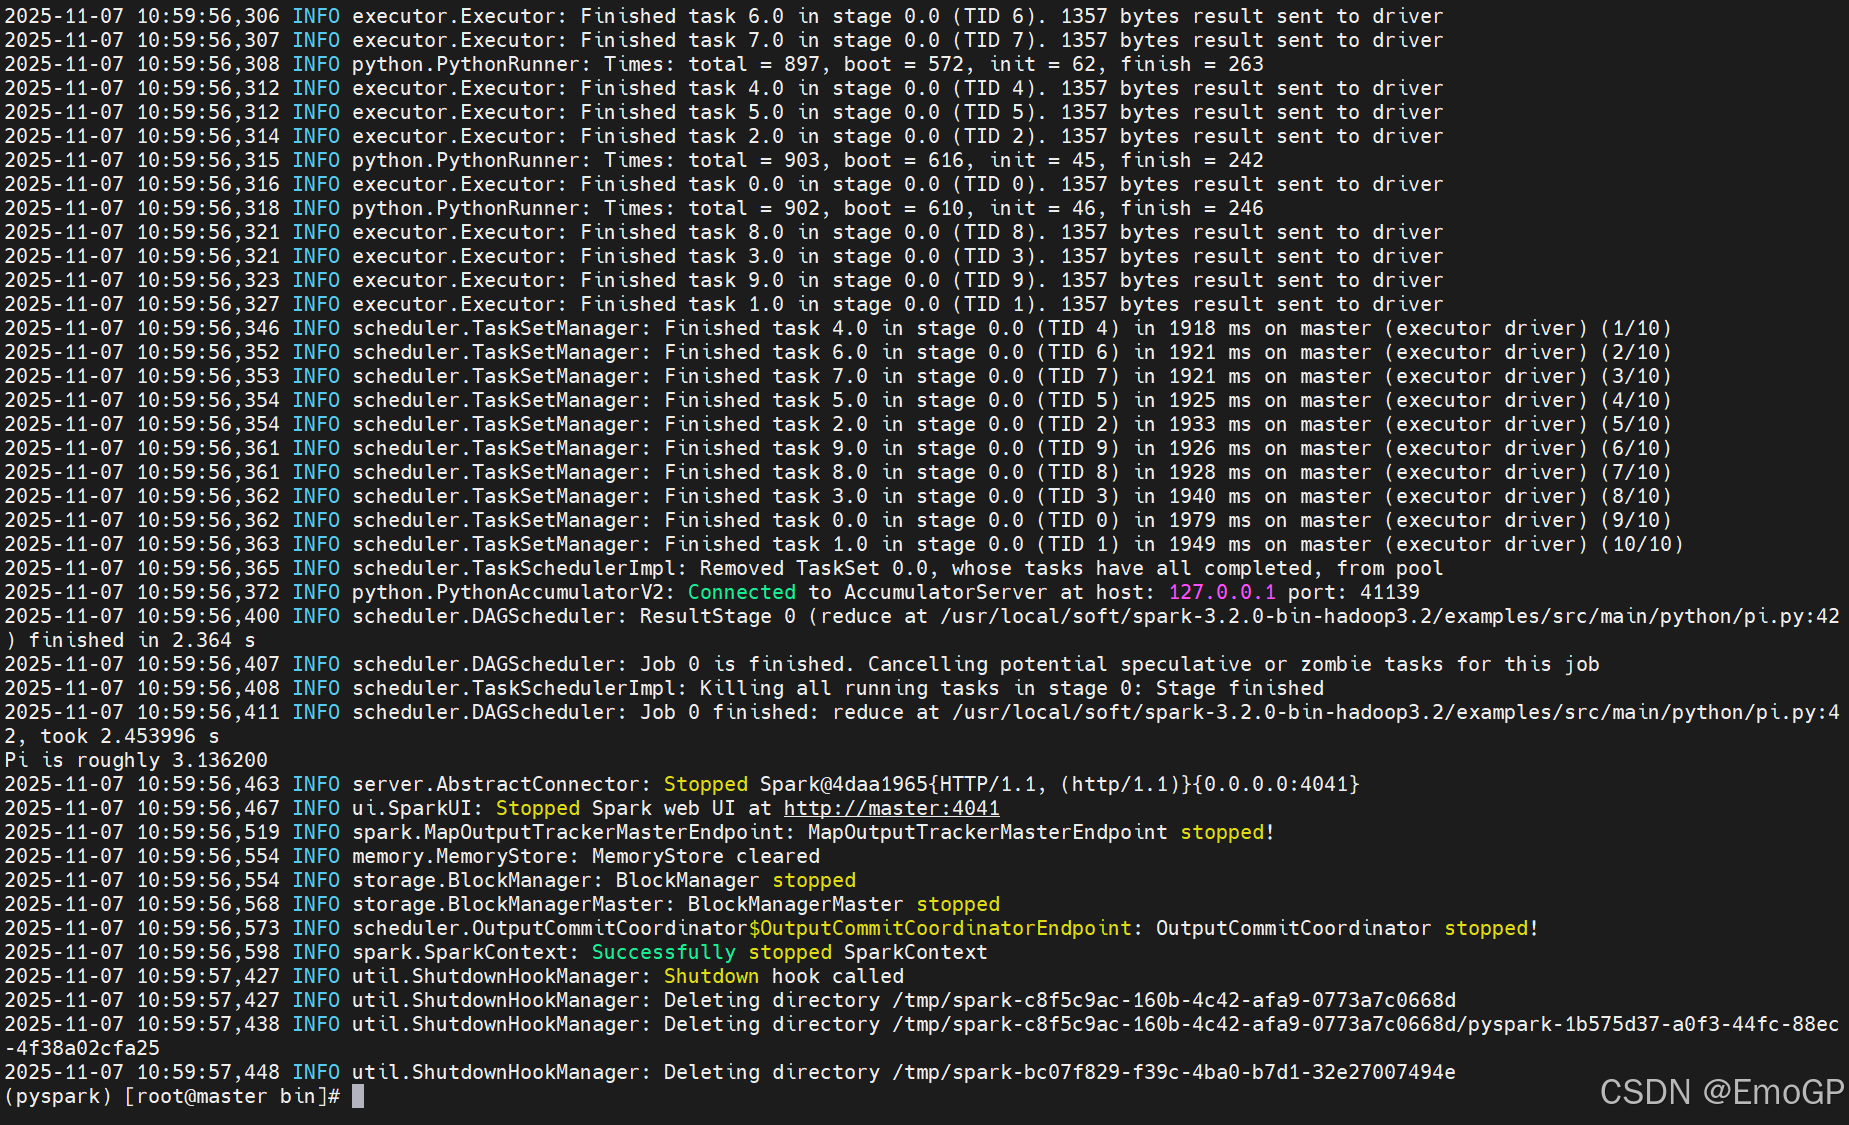The height and width of the screenshot is (1125, 1849).
Task: Select the 'Shutdown' word in the hook called line
Action: 711,976
